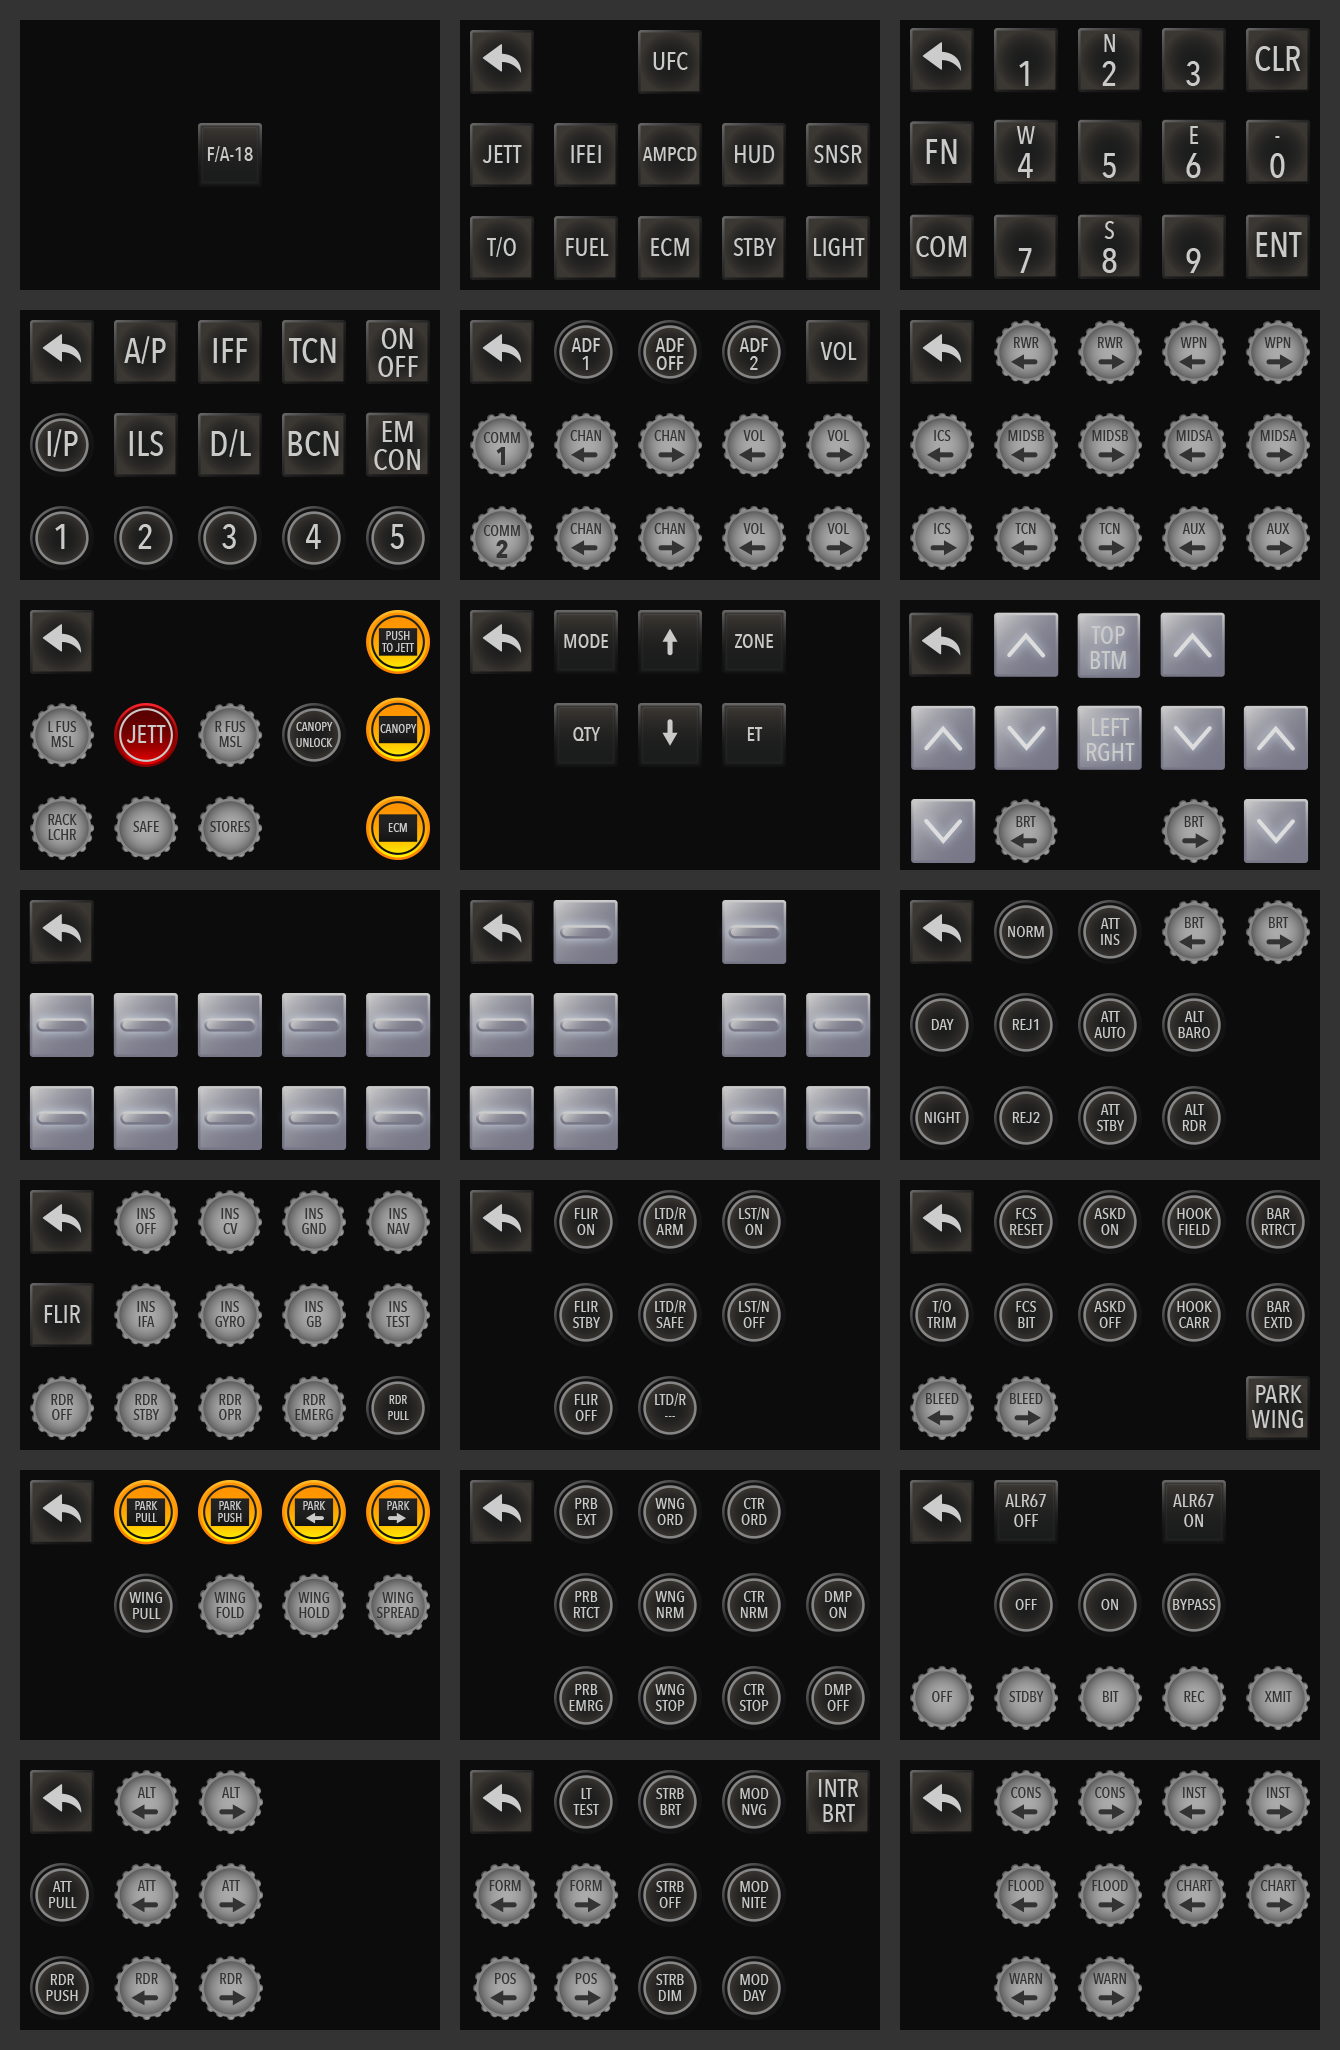Click the PARK WING button
The width and height of the screenshot is (1340, 2050).
click(x=1277, y=1407)
